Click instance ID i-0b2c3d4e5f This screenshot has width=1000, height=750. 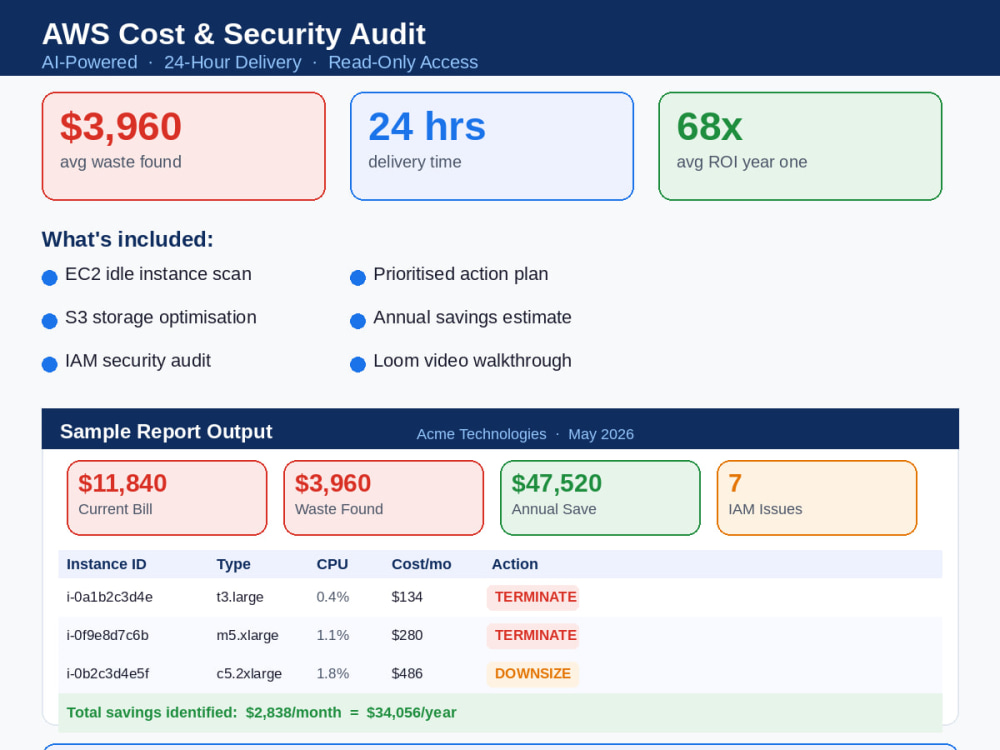[x=108, y=673]
